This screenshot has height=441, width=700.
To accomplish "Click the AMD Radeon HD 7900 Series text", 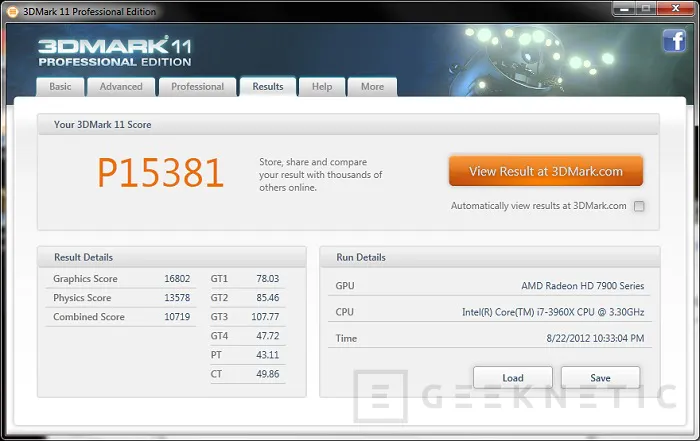I will pyautogui.click(x=583, y=286).
